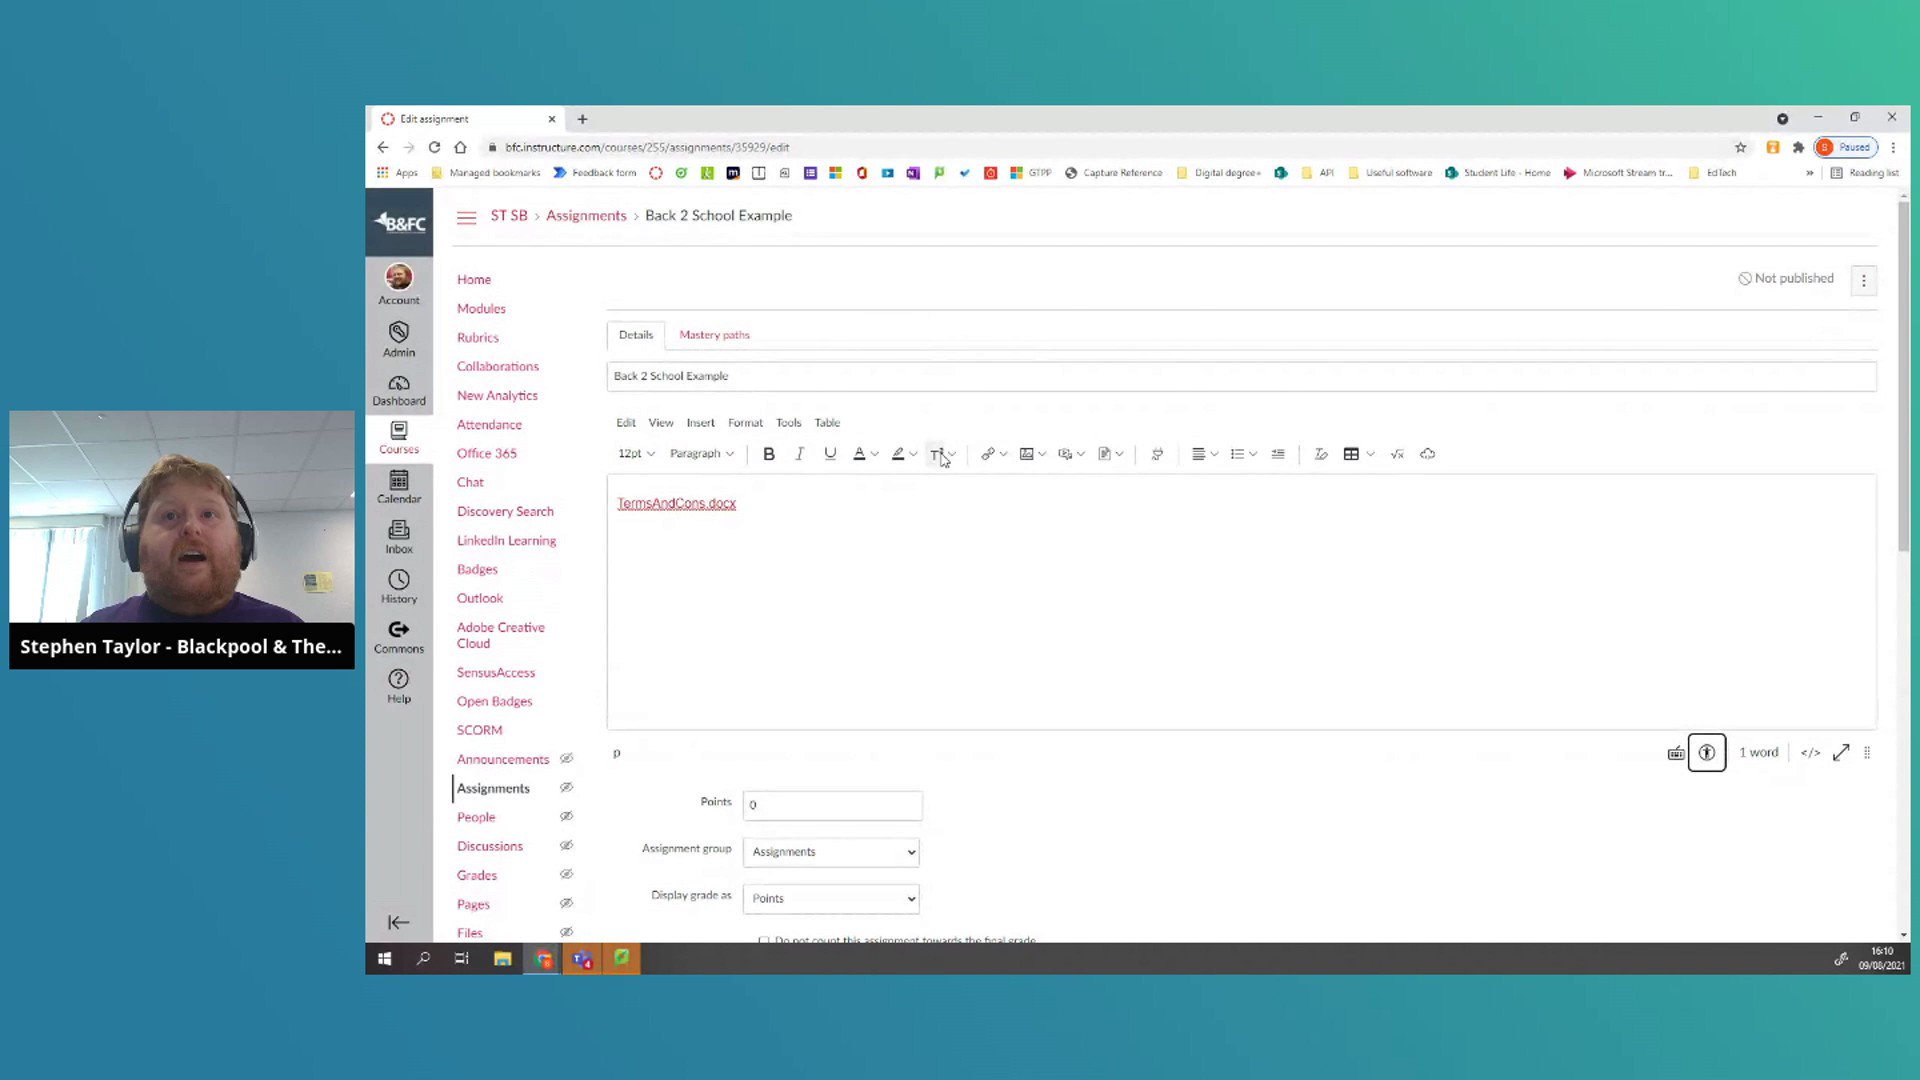The width and height of the screenshot is (1920, 1080).
Task: Toggle Announcements navigation visibility eye
Action: click(x=566, y=759)
